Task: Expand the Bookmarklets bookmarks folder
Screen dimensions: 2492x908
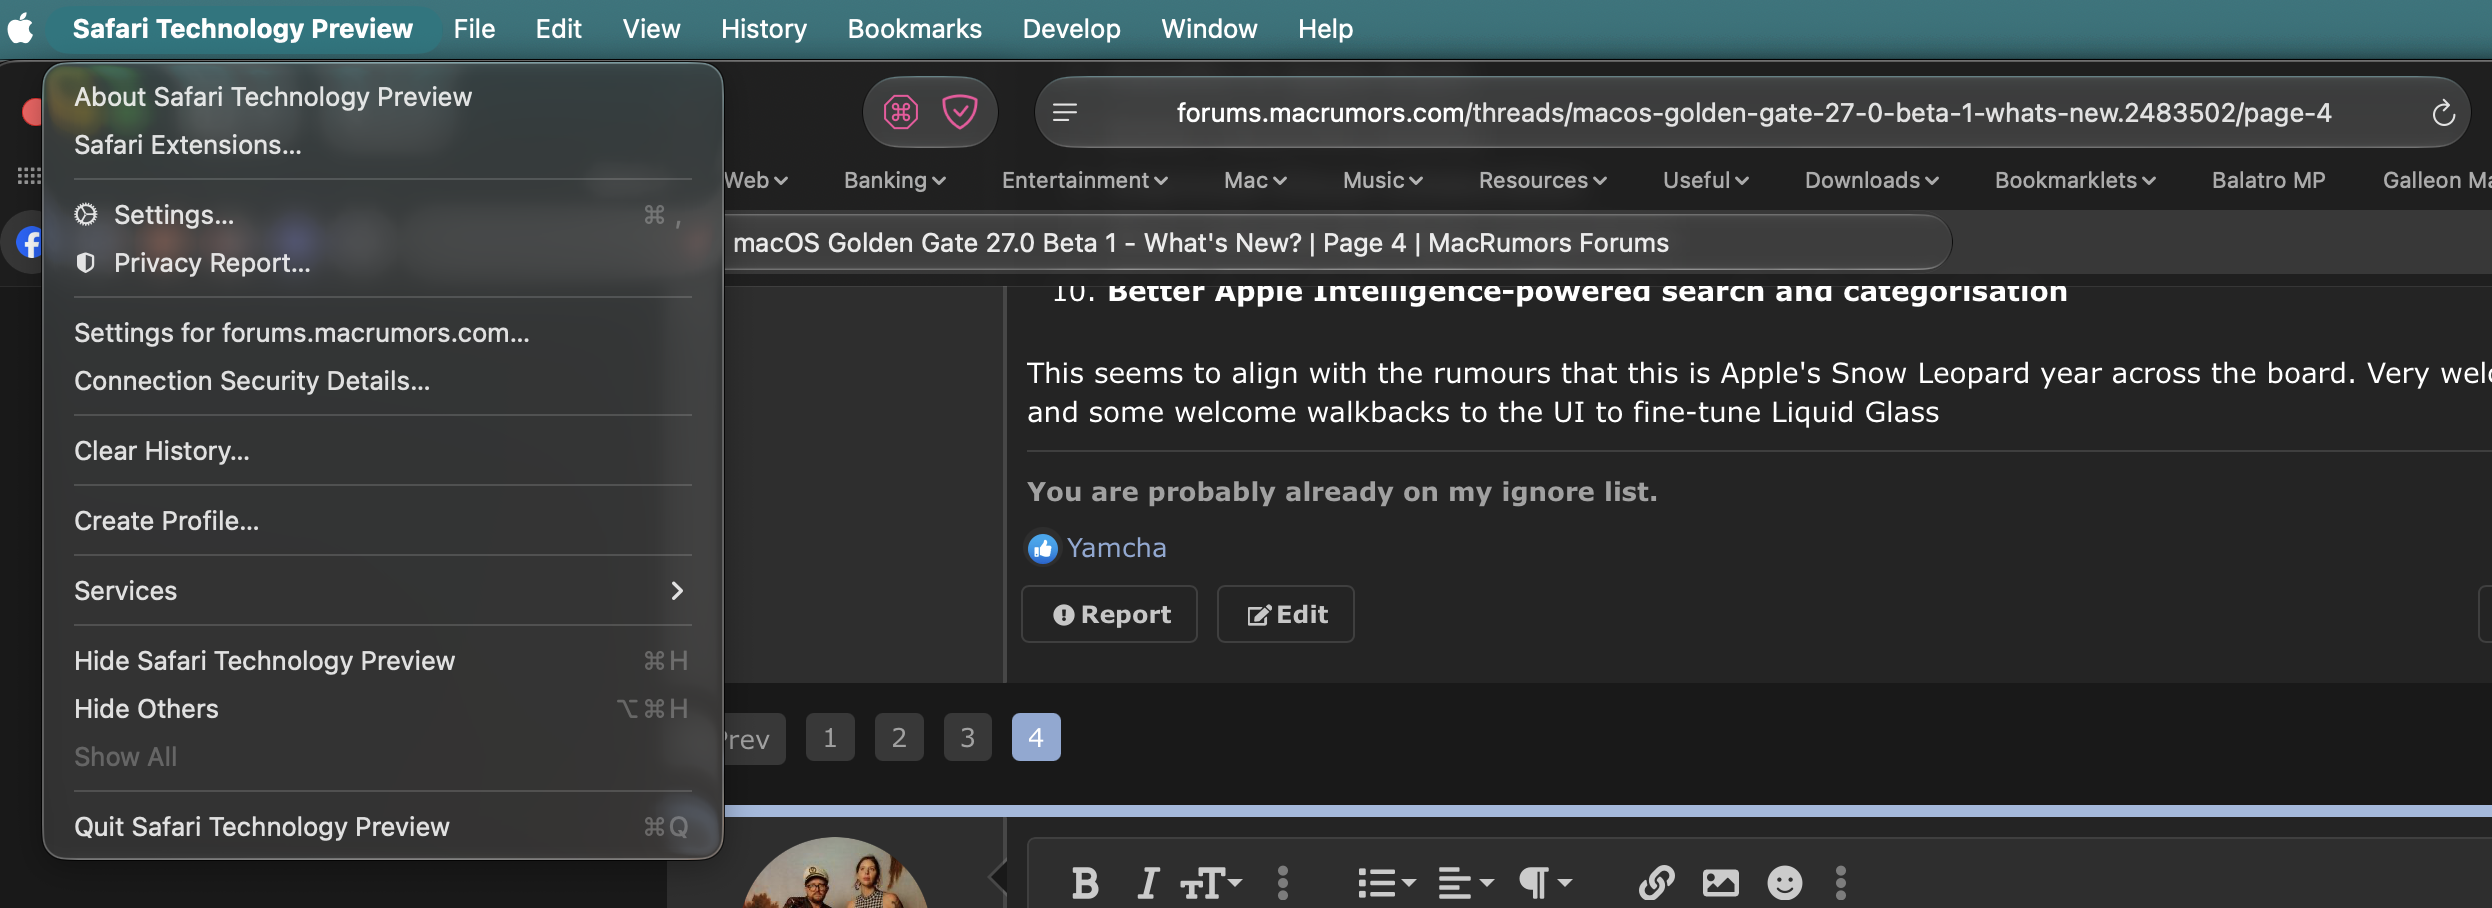Action: [x=2075, y=180]
